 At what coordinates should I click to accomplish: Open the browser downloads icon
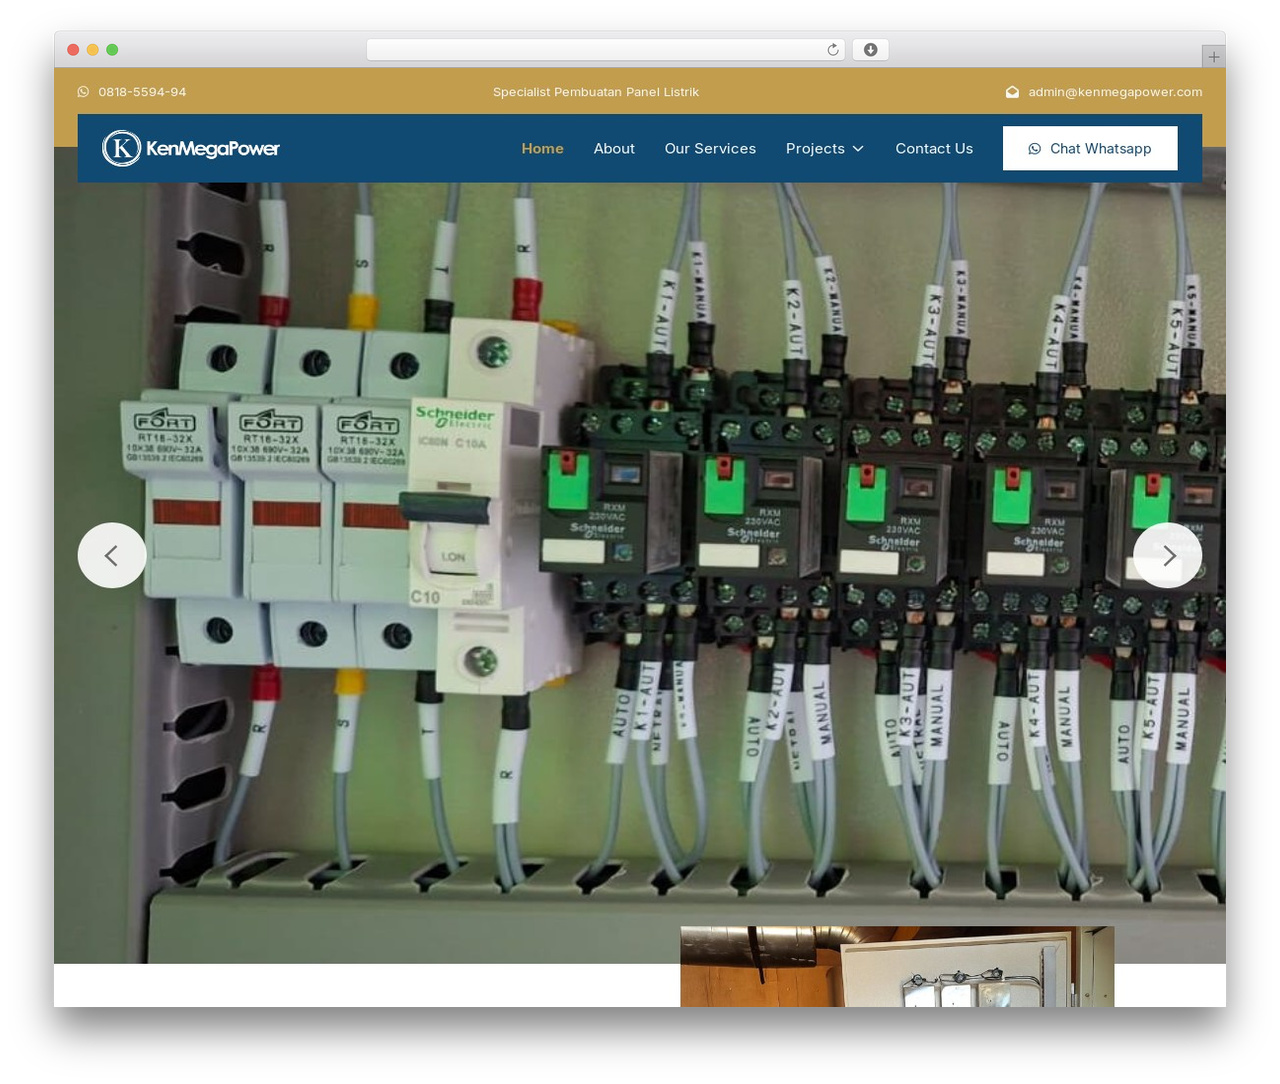[x=870, y=50]
